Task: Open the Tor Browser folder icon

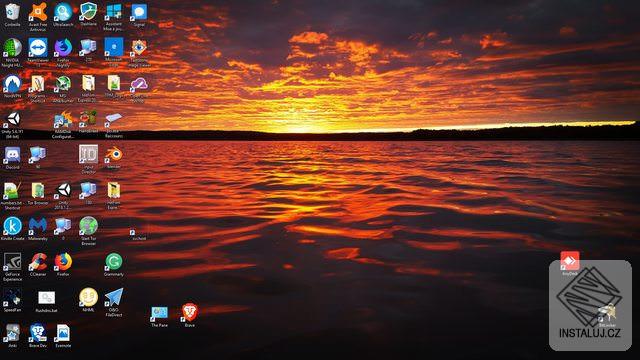Action: [38, 190]
